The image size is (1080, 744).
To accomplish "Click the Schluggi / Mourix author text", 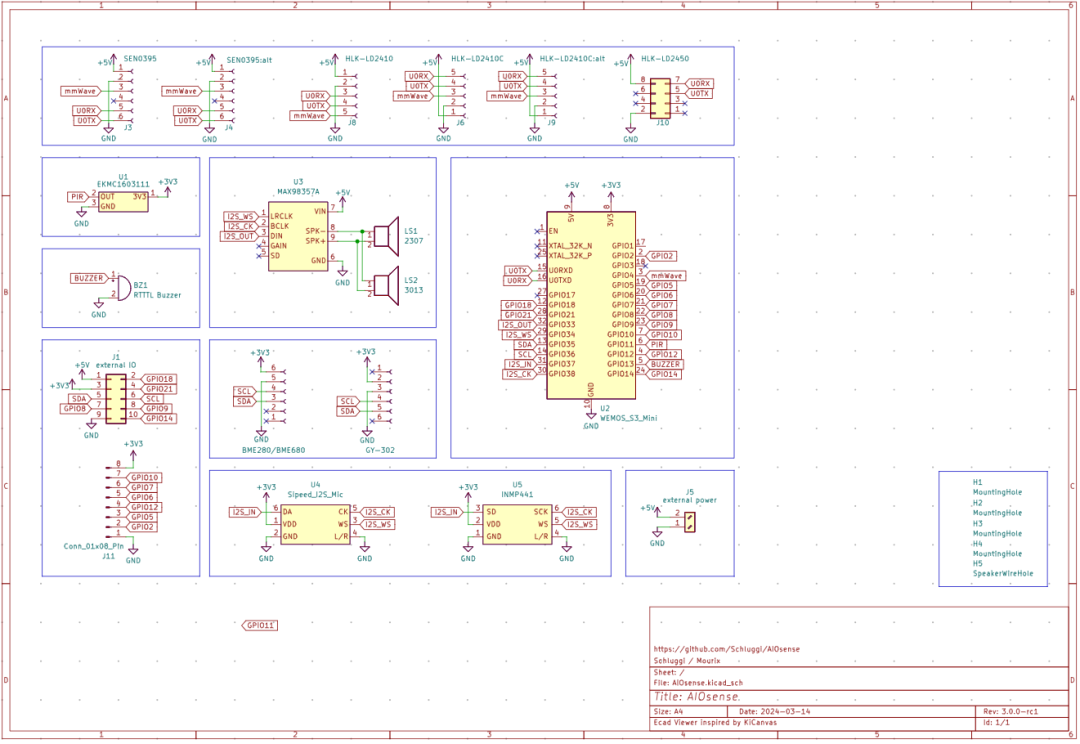I will [687, 661].
